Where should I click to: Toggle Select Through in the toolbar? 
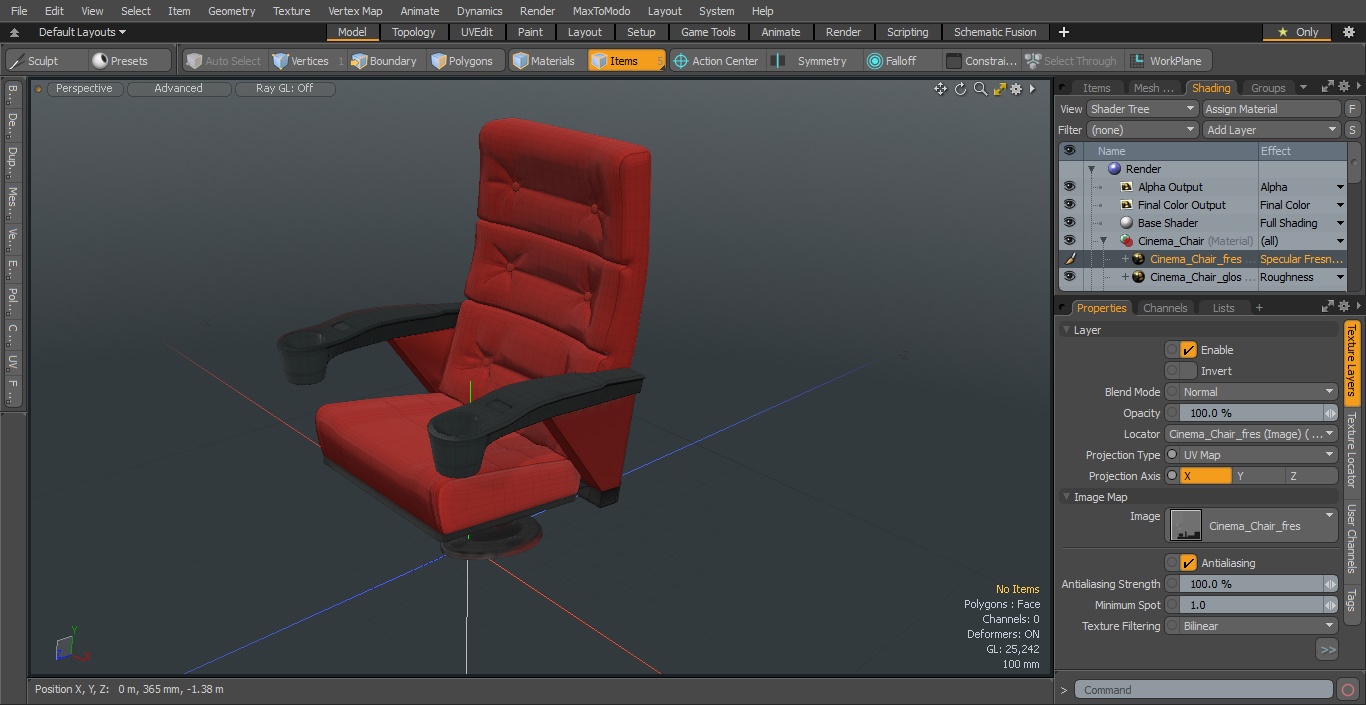(x=1071, y=61)
